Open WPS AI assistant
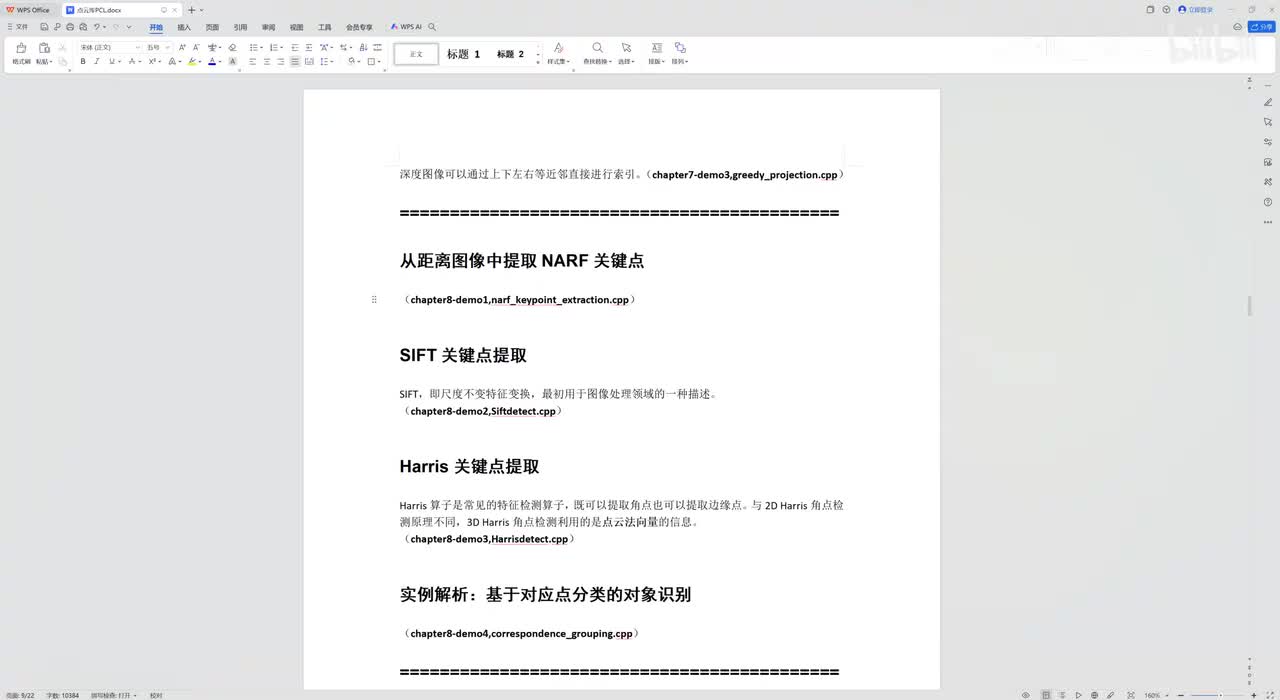 (x=406, y=27)
